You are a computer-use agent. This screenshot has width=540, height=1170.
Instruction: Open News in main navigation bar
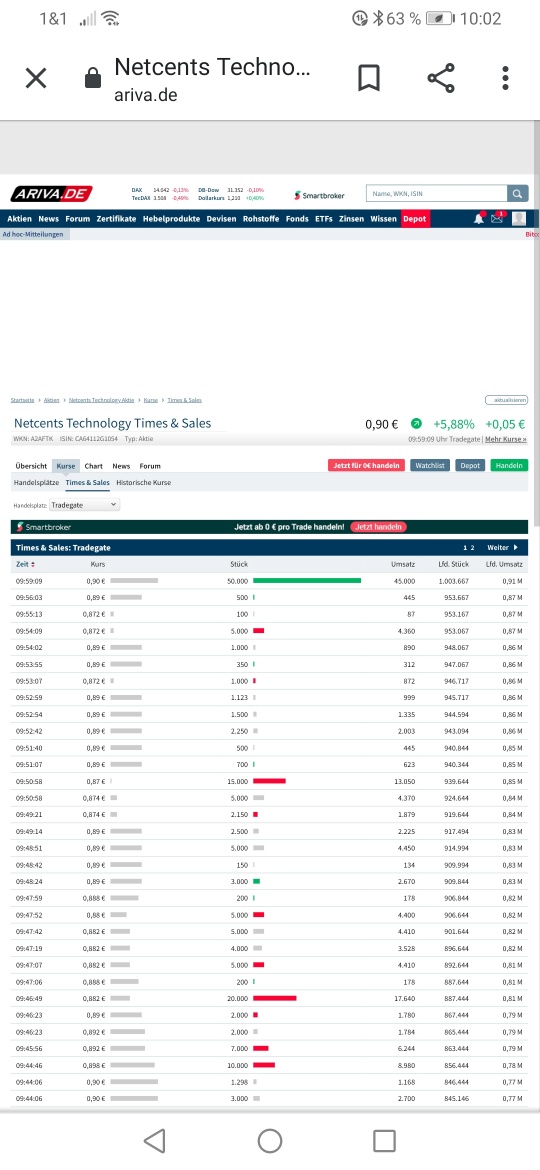click(48, 219)
